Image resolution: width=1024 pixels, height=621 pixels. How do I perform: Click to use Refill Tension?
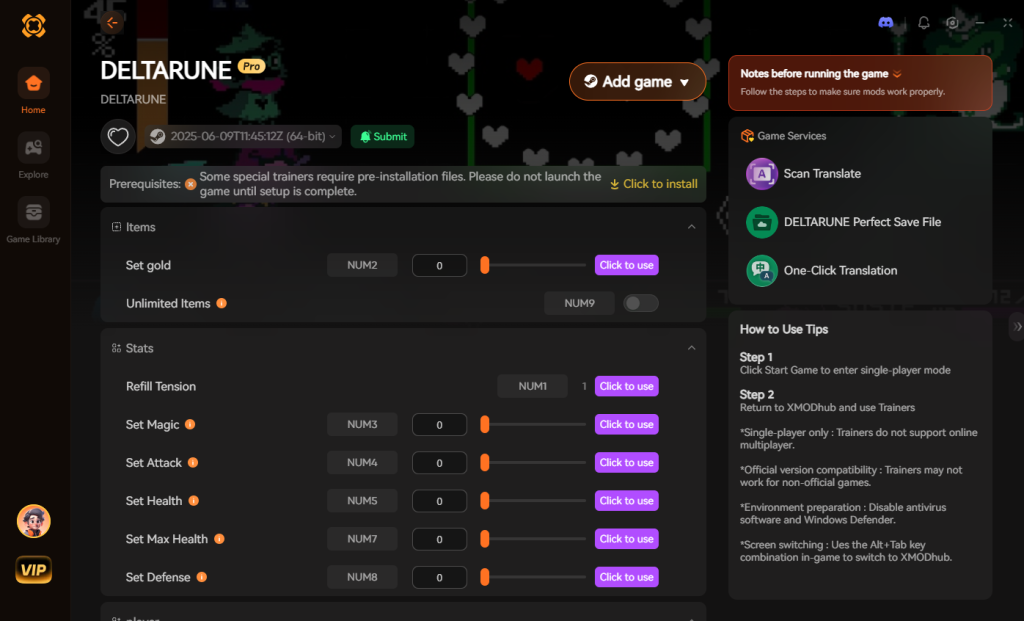click(626, 386)
